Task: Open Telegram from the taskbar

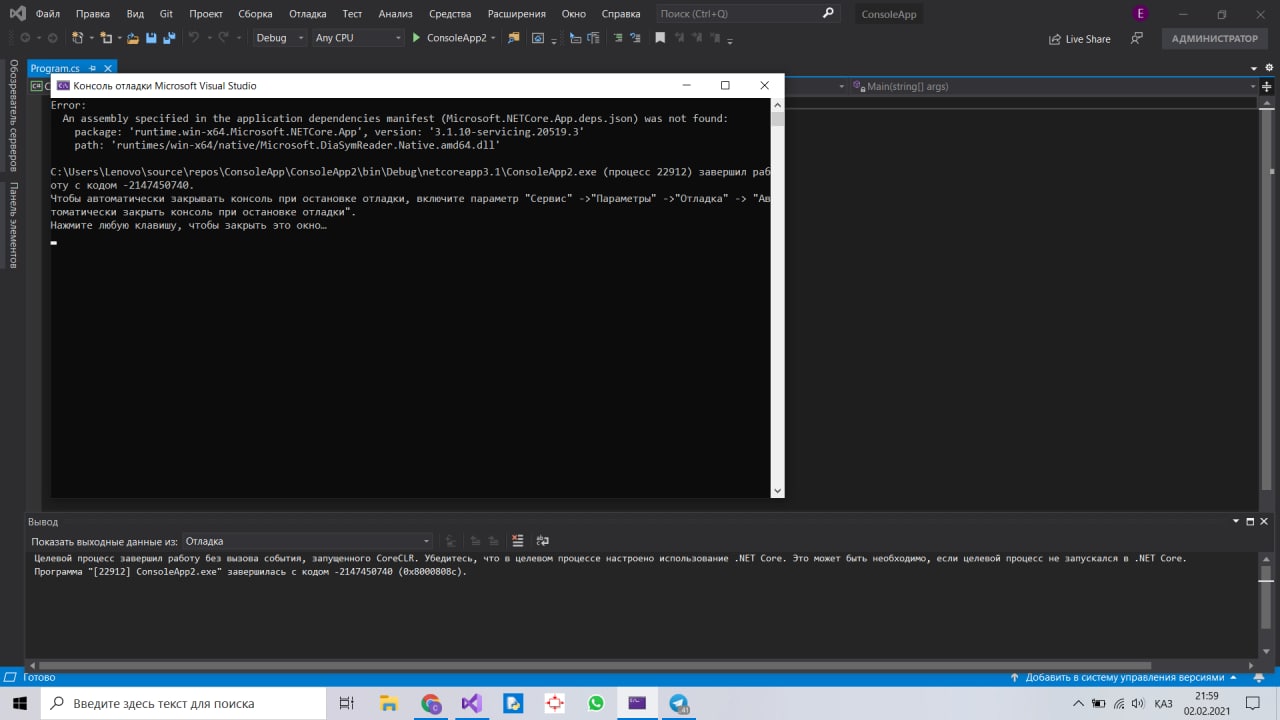Action: 679,703
